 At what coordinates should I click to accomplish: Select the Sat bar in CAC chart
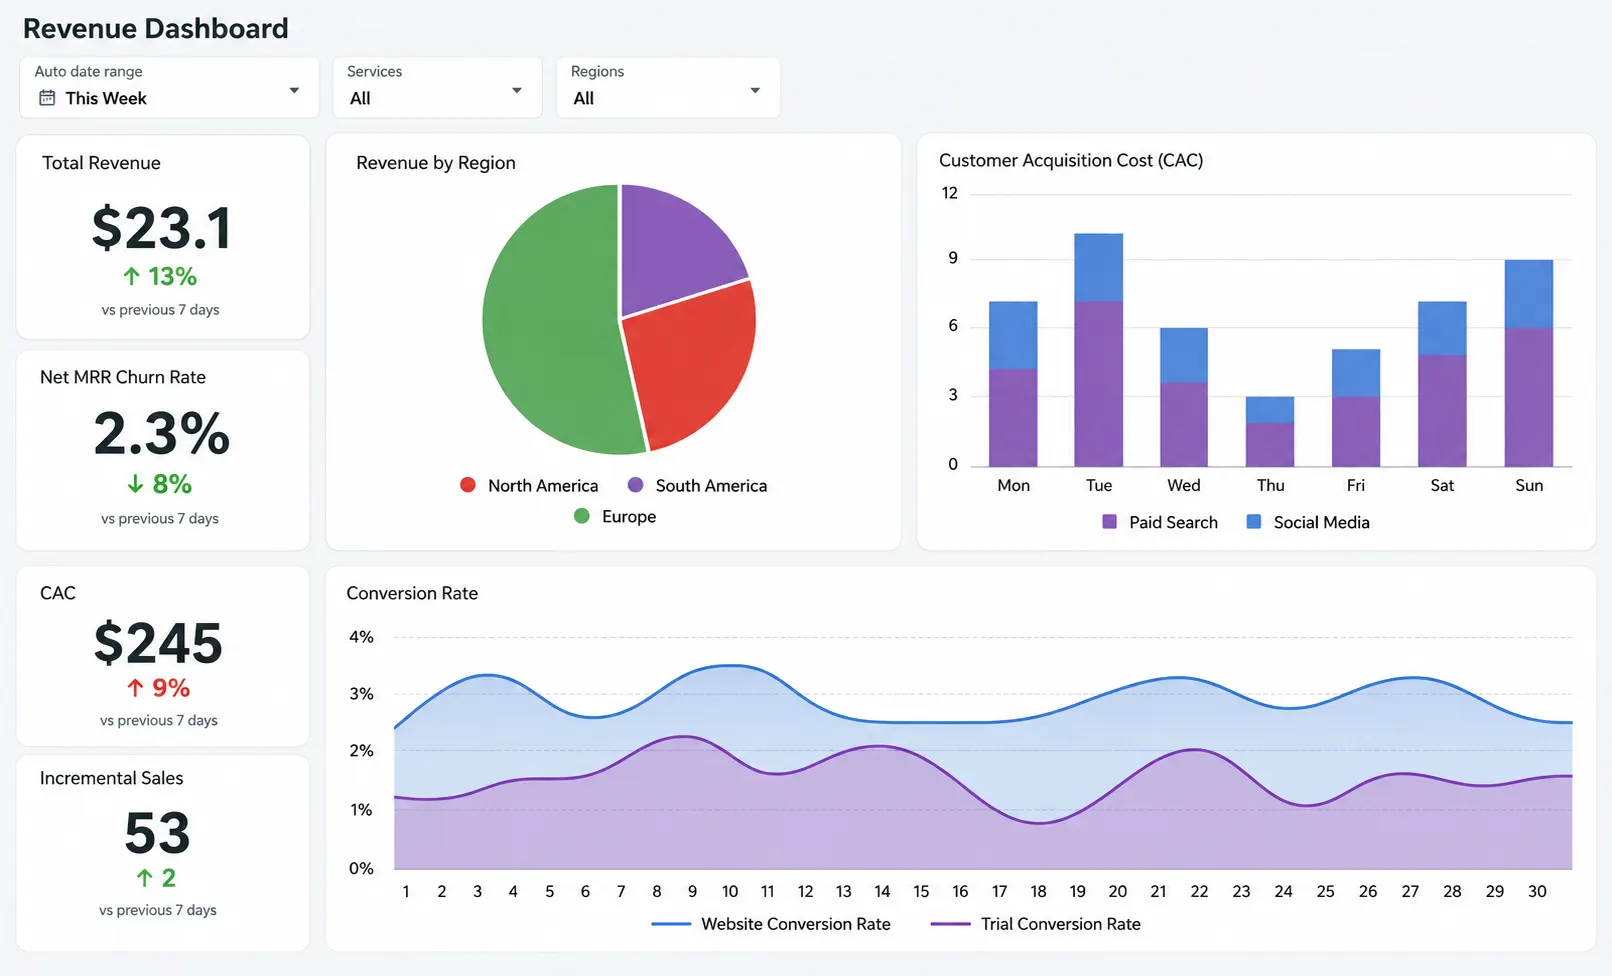(x=1442, y=384)
